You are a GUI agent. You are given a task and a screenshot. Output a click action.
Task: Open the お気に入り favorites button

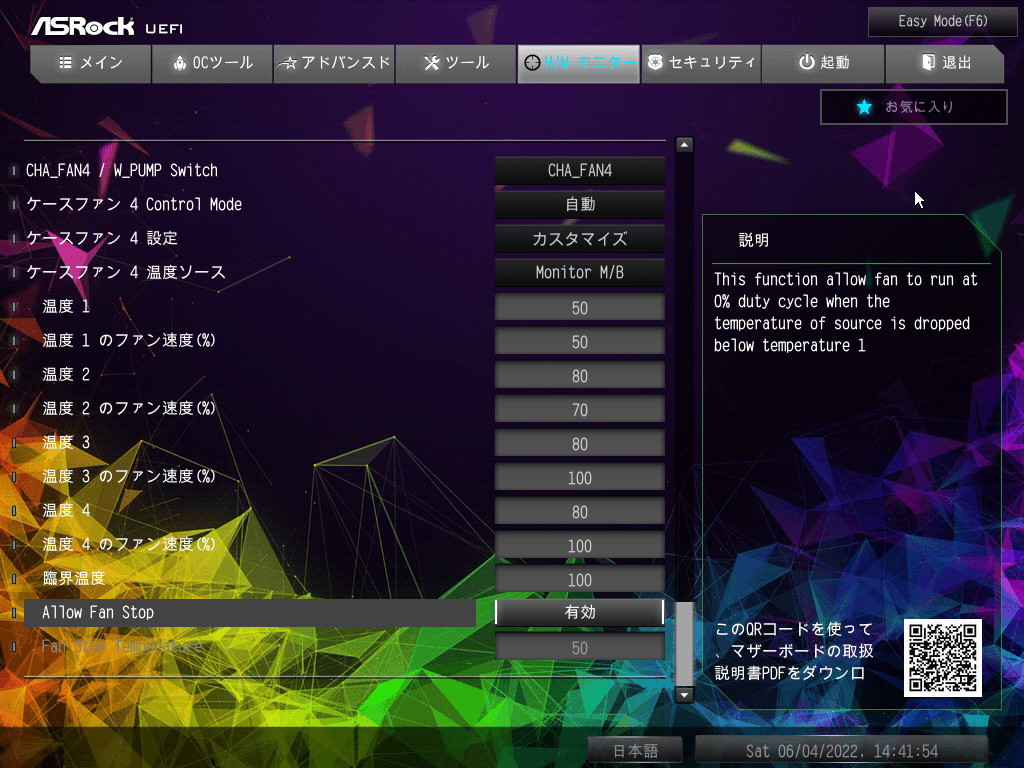(914, 107)
